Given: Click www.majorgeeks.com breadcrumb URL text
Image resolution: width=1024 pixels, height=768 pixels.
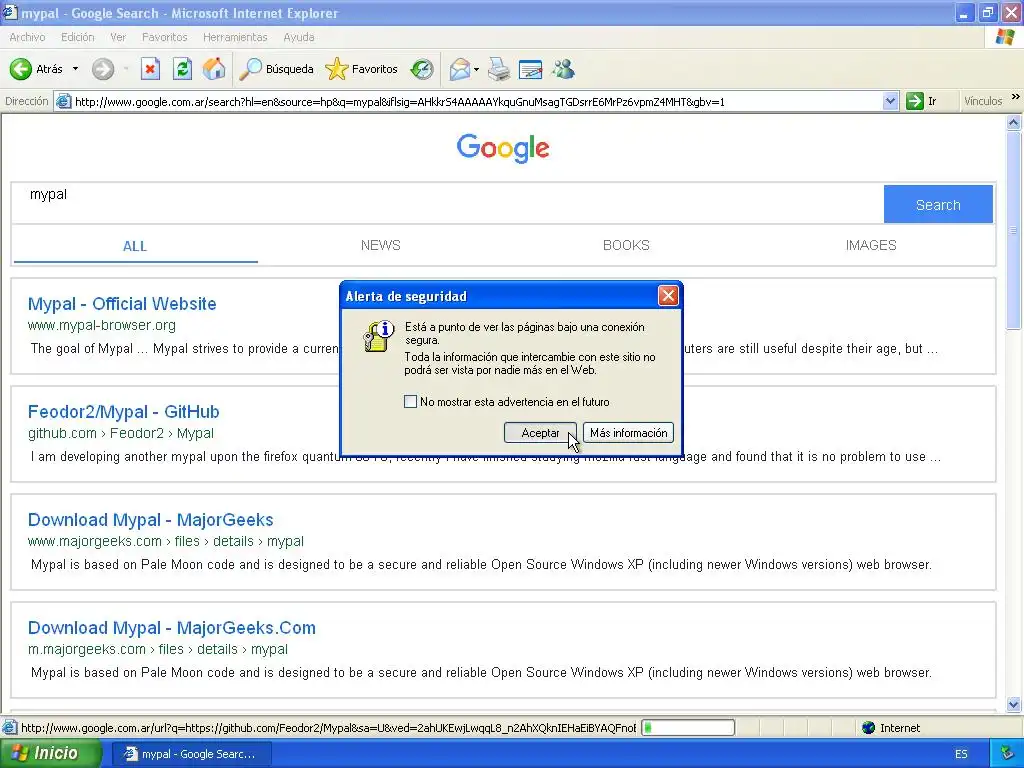Looking at the screenshot, I should pyautogui.click(x=165, y=541).
